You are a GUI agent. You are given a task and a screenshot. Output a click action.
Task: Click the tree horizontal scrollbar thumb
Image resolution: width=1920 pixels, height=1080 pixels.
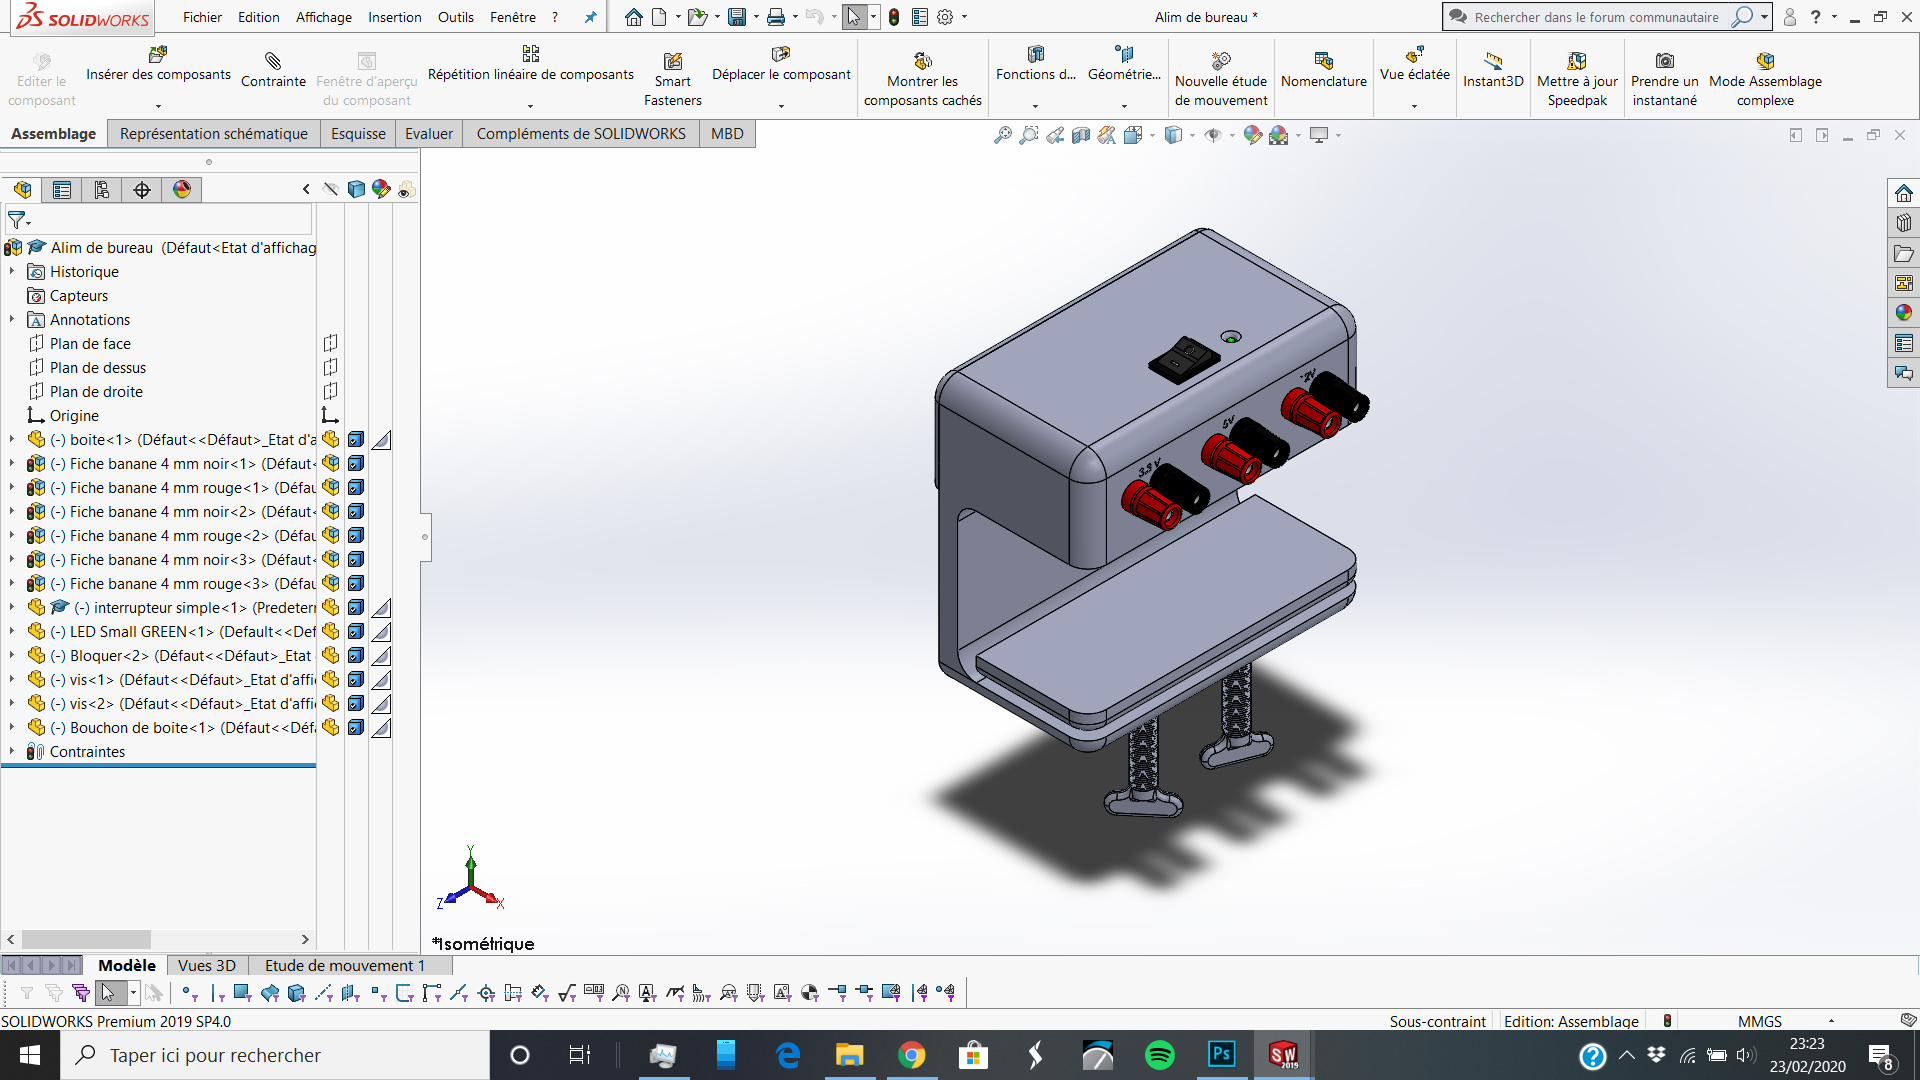point(86,940)
